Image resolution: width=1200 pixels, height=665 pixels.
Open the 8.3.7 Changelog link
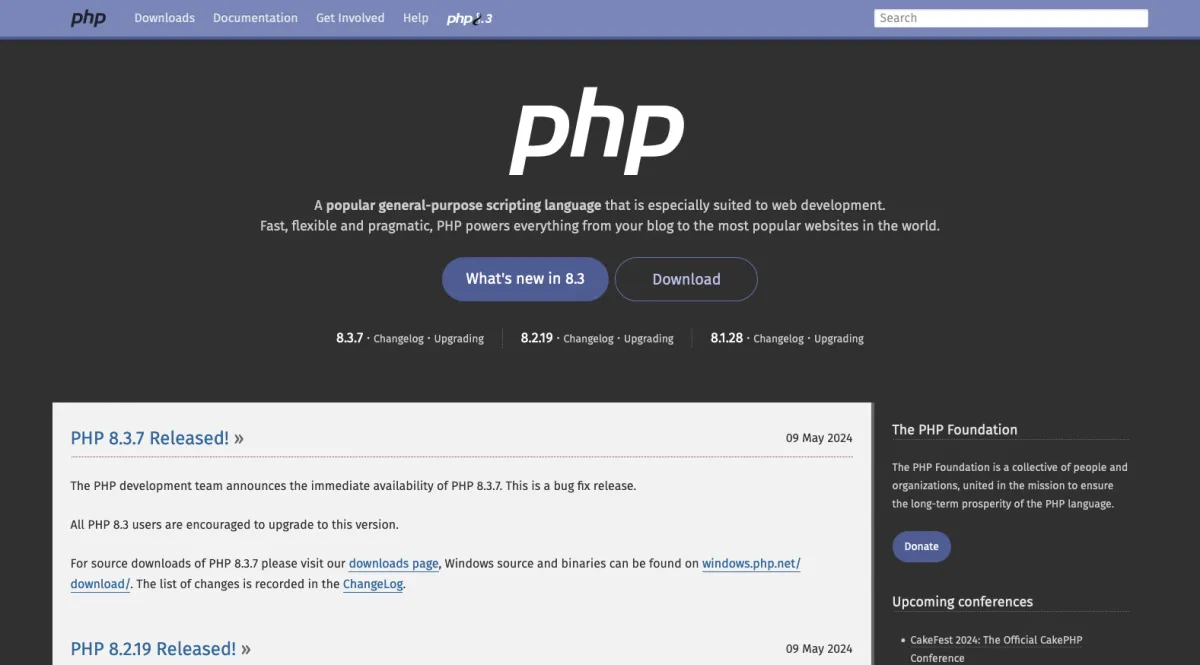pyautogui.click(x=398, y=339)
